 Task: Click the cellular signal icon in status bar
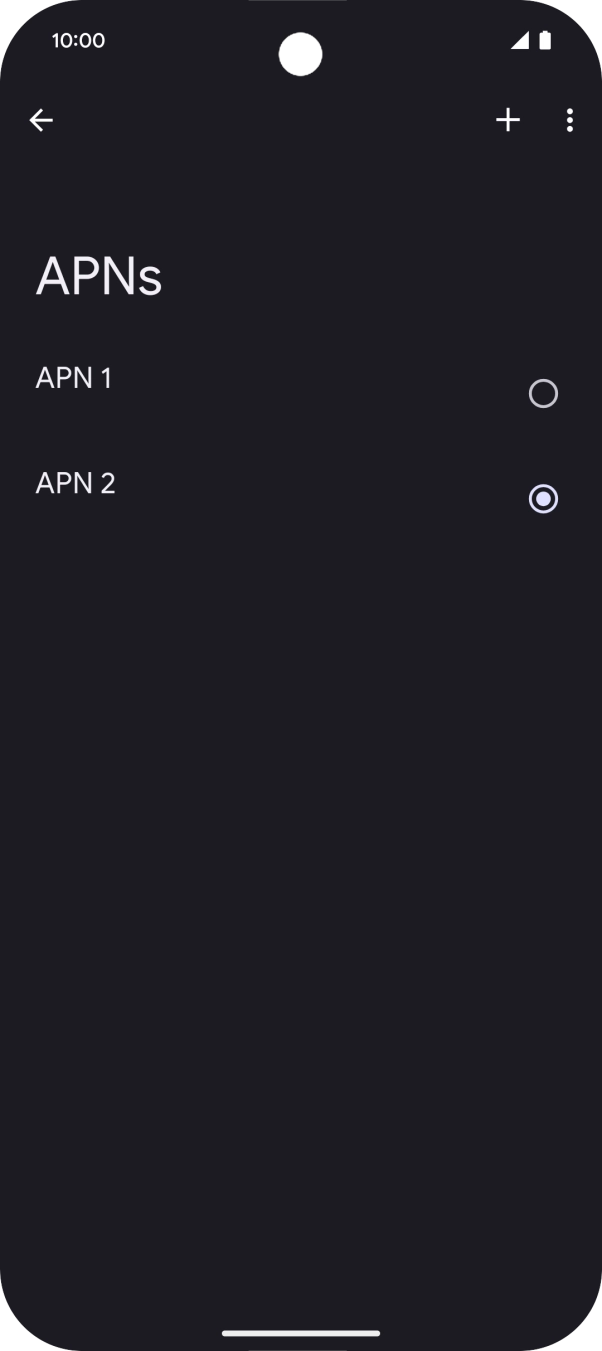(521, 40)
